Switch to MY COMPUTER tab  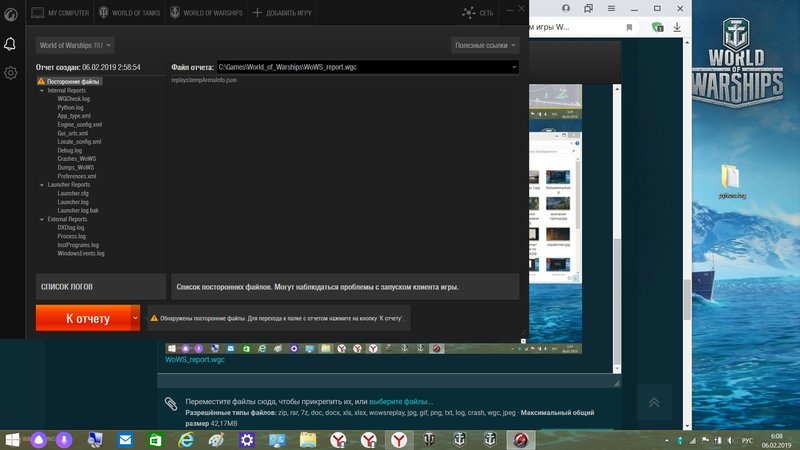60,13
